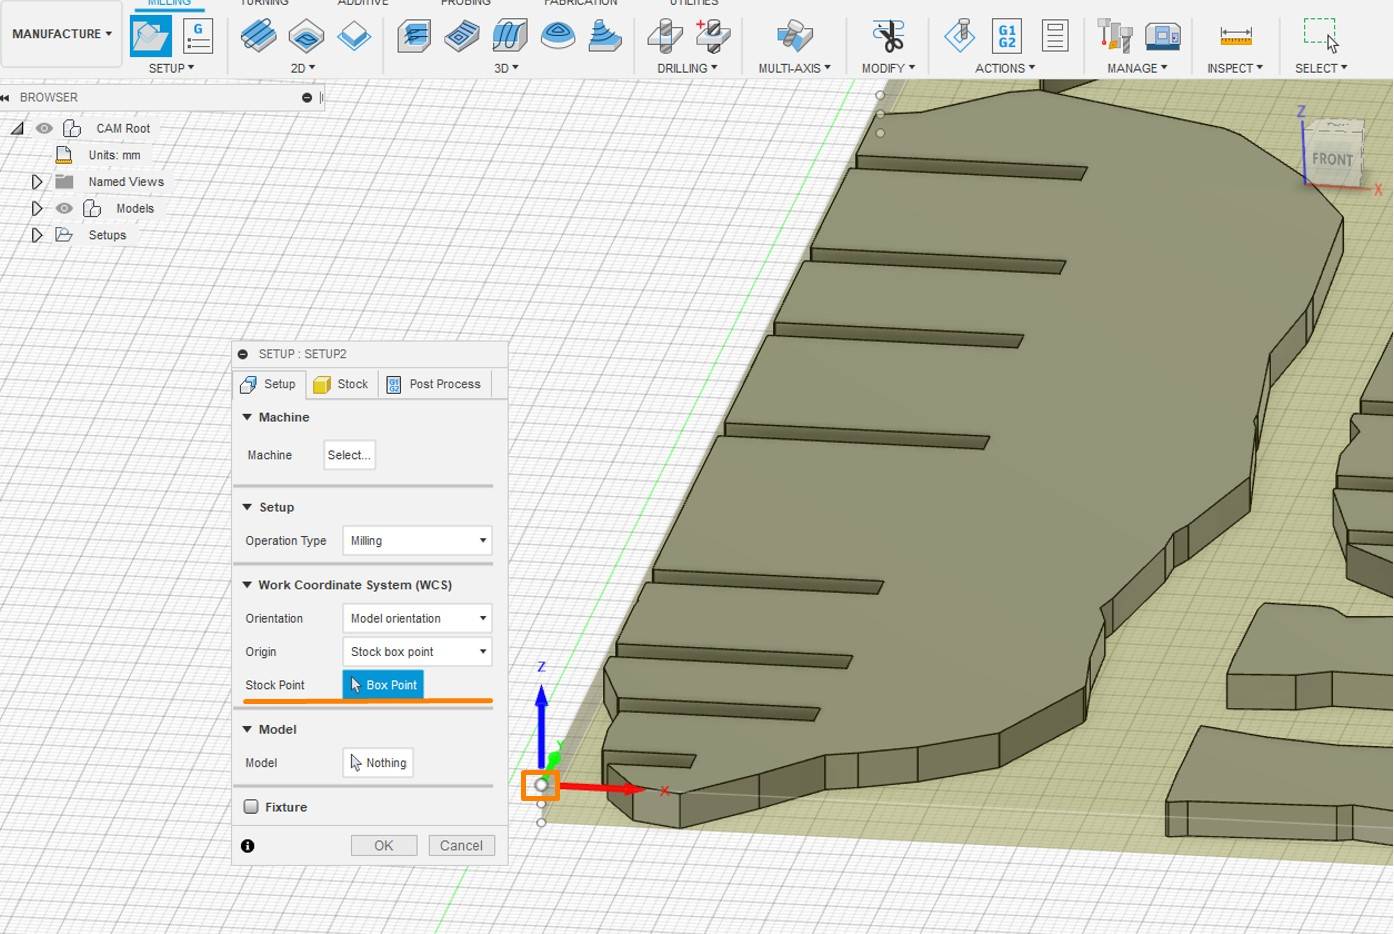The height and width of the screenshot is (934, 1394).
Task: Open the ACTIONS dropdown menu
Action: pyautogui.click(x=1005, y=68)
